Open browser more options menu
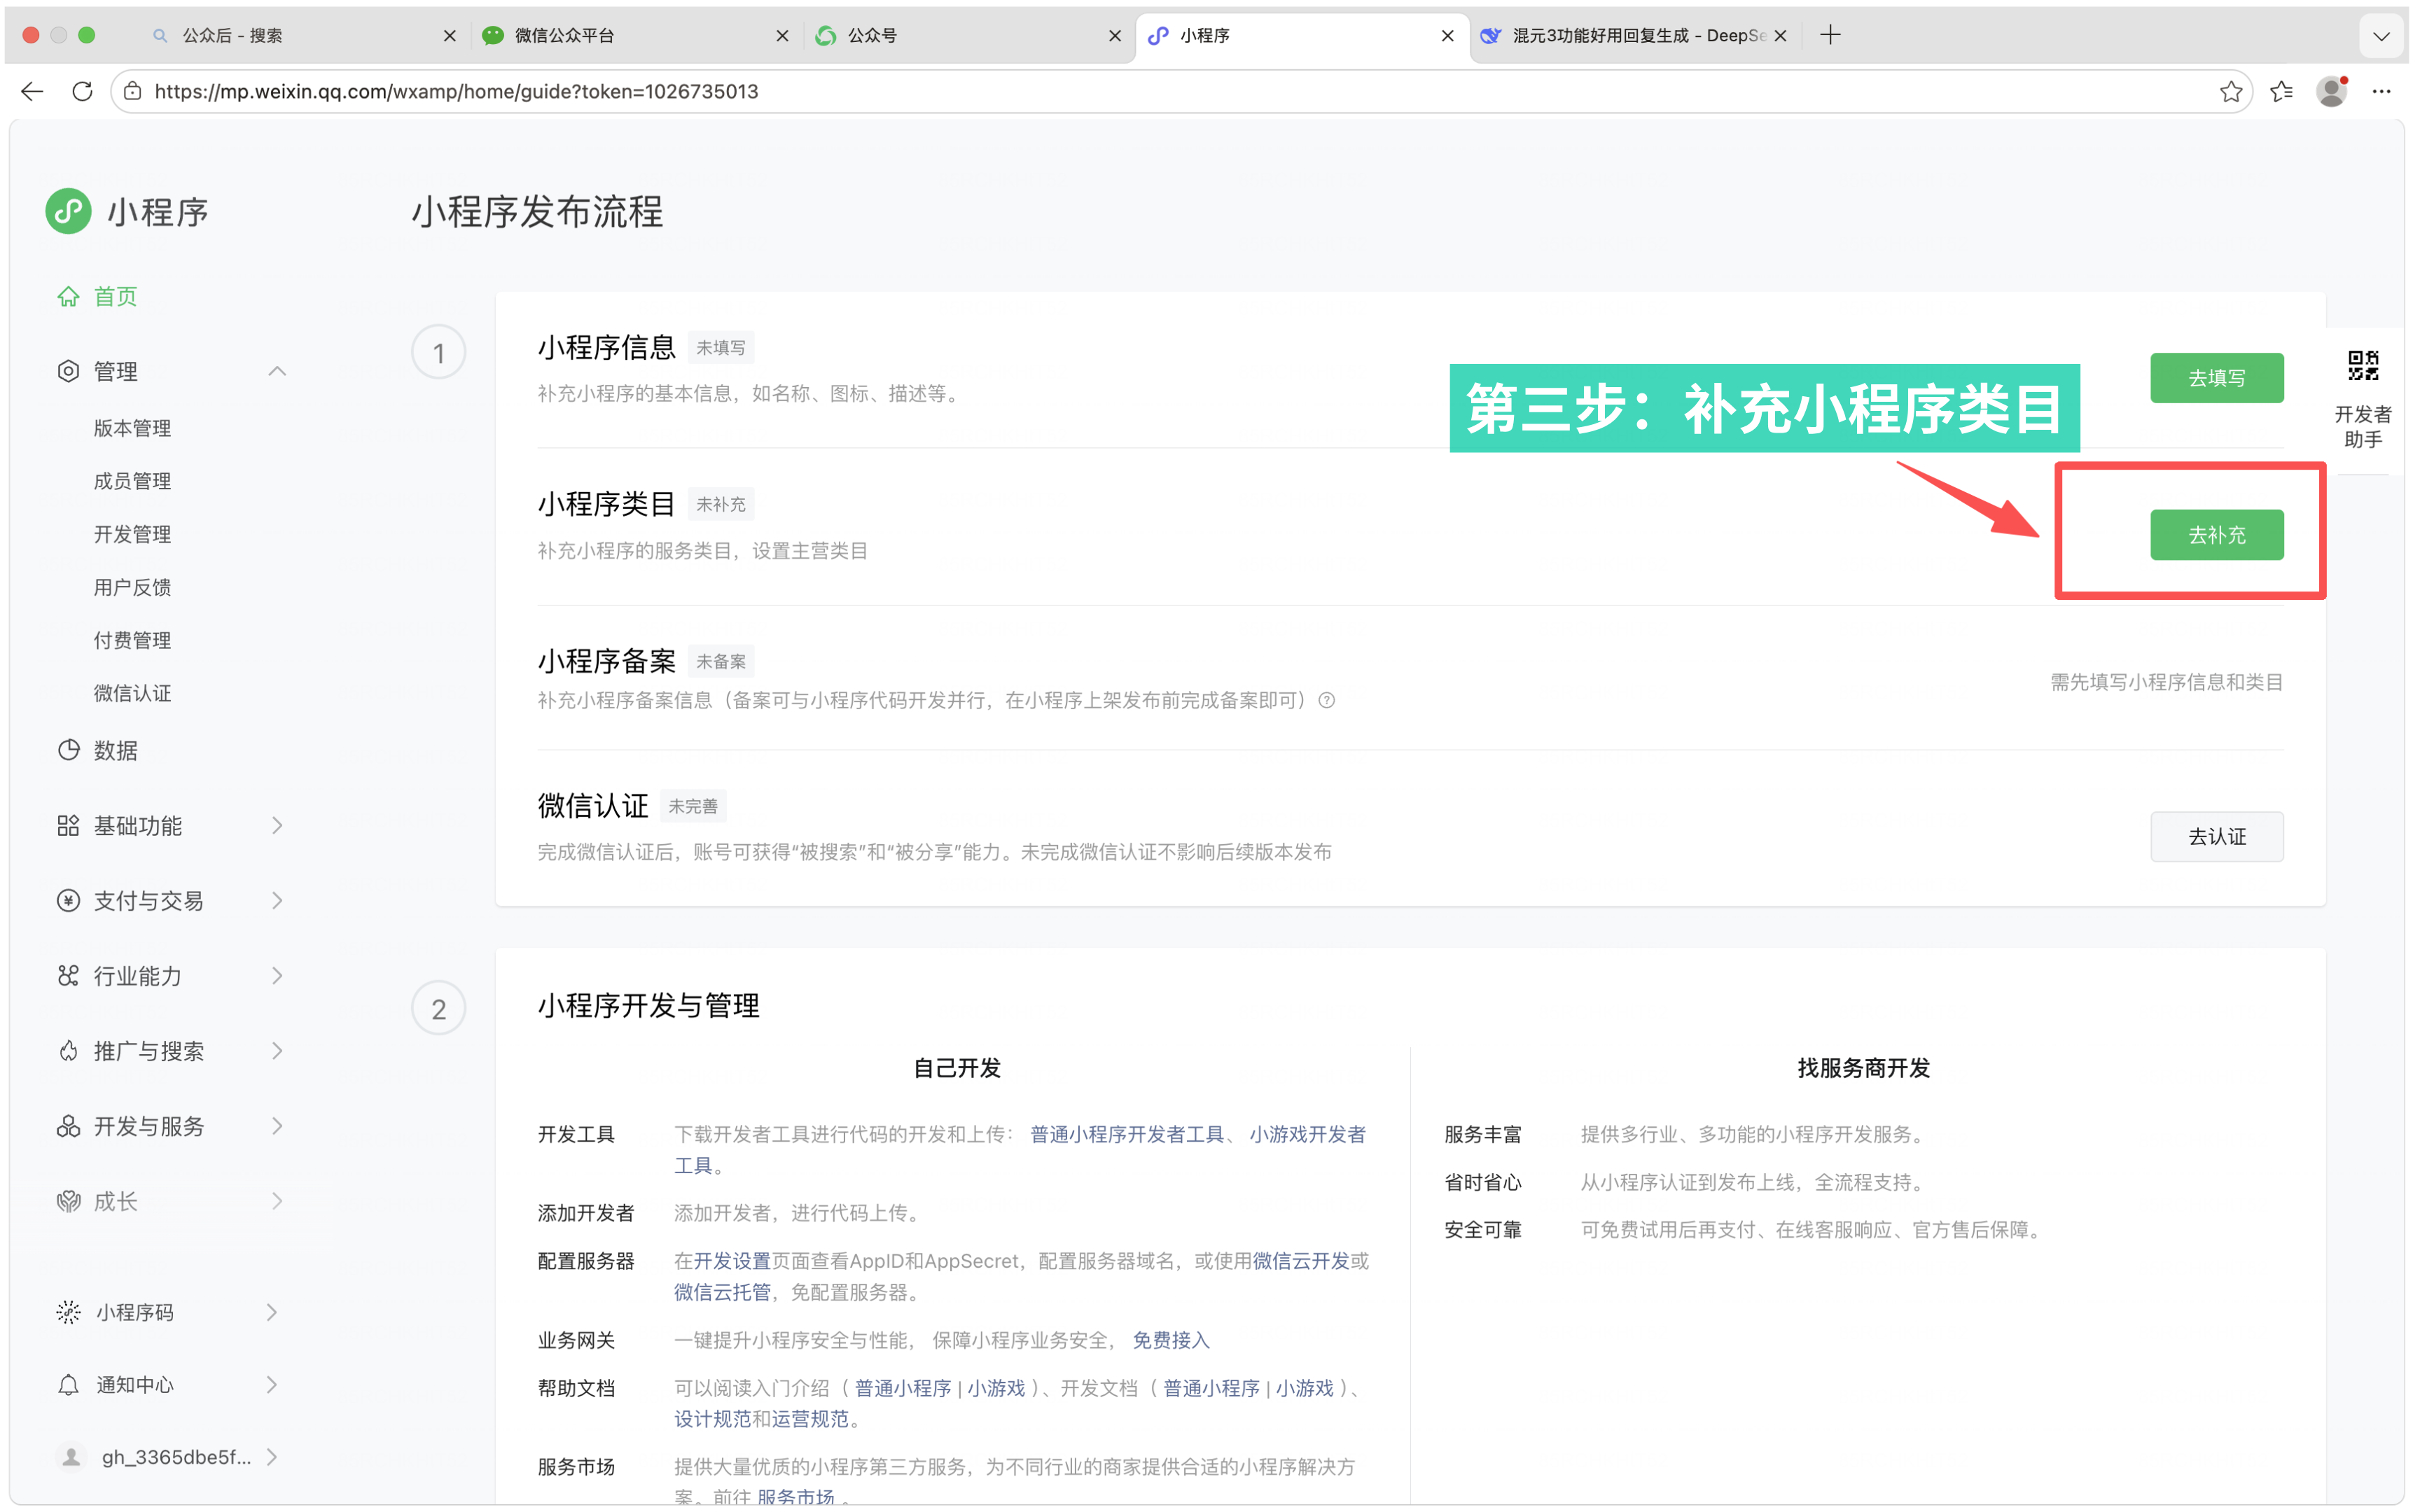The height and width of the screenshot is (1512, 2420). click(x=2381, y=91)
